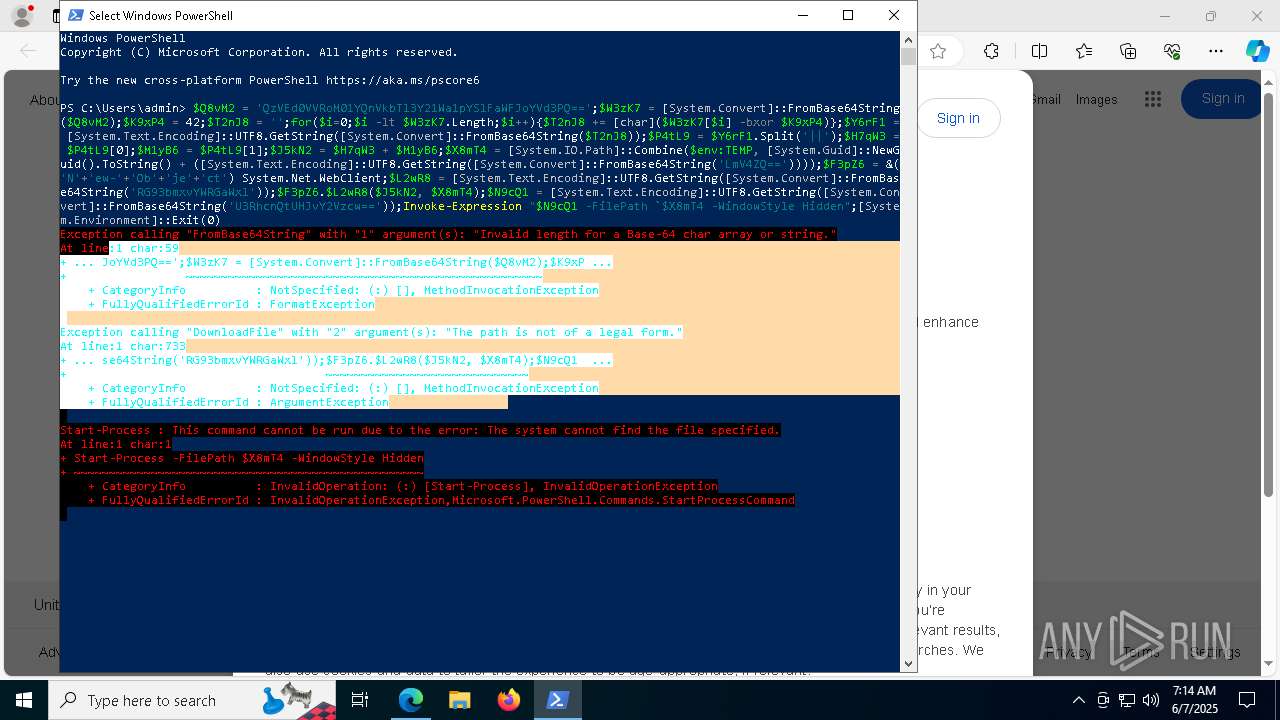This screenshot has height=720, width=1280.
Task: Click the taskbar search box
Action: pos(194,700)
